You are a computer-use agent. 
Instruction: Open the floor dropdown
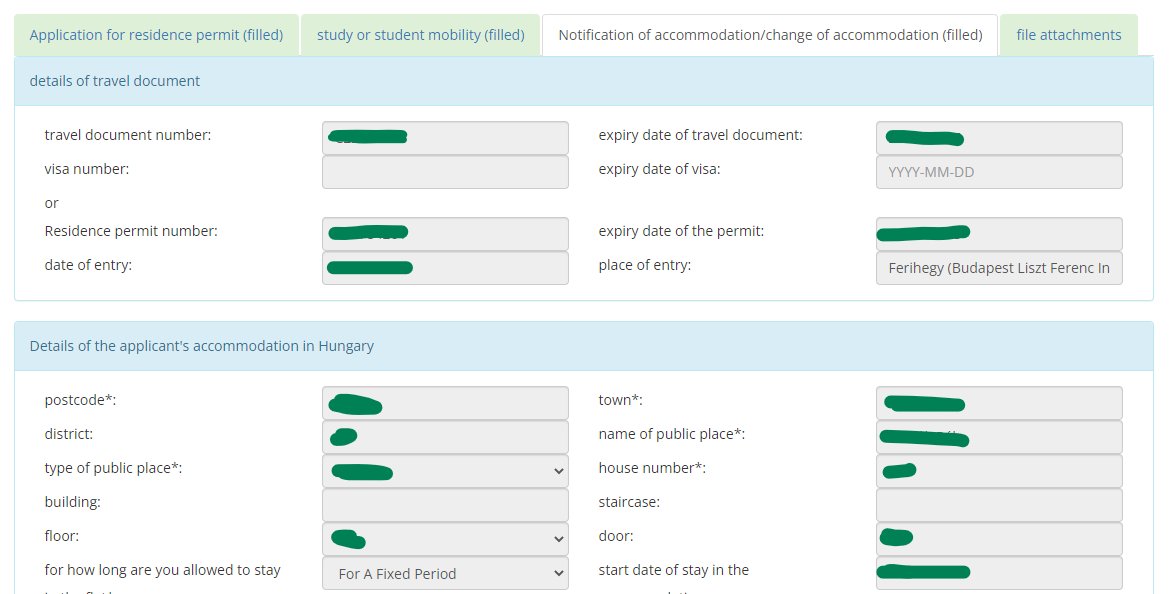click(445, 539)
